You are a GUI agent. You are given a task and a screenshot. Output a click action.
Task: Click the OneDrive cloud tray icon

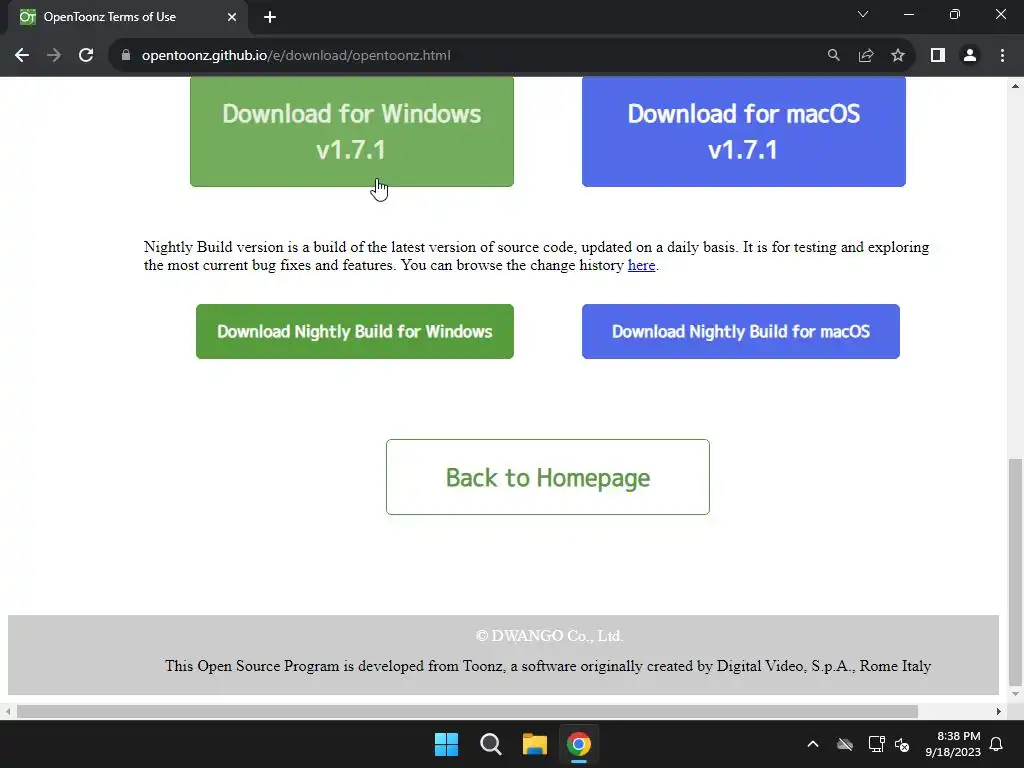(845, 744)
